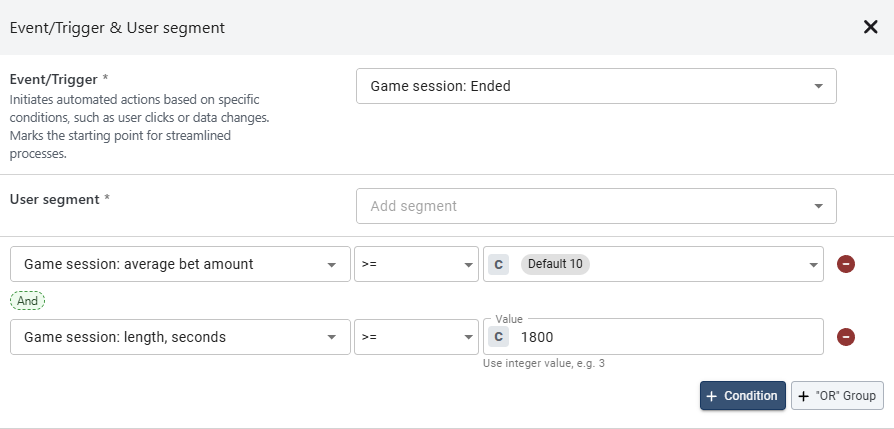Click the C icon beside the 1800 value
The image size is (894, 429).
[x=500, y=337]
